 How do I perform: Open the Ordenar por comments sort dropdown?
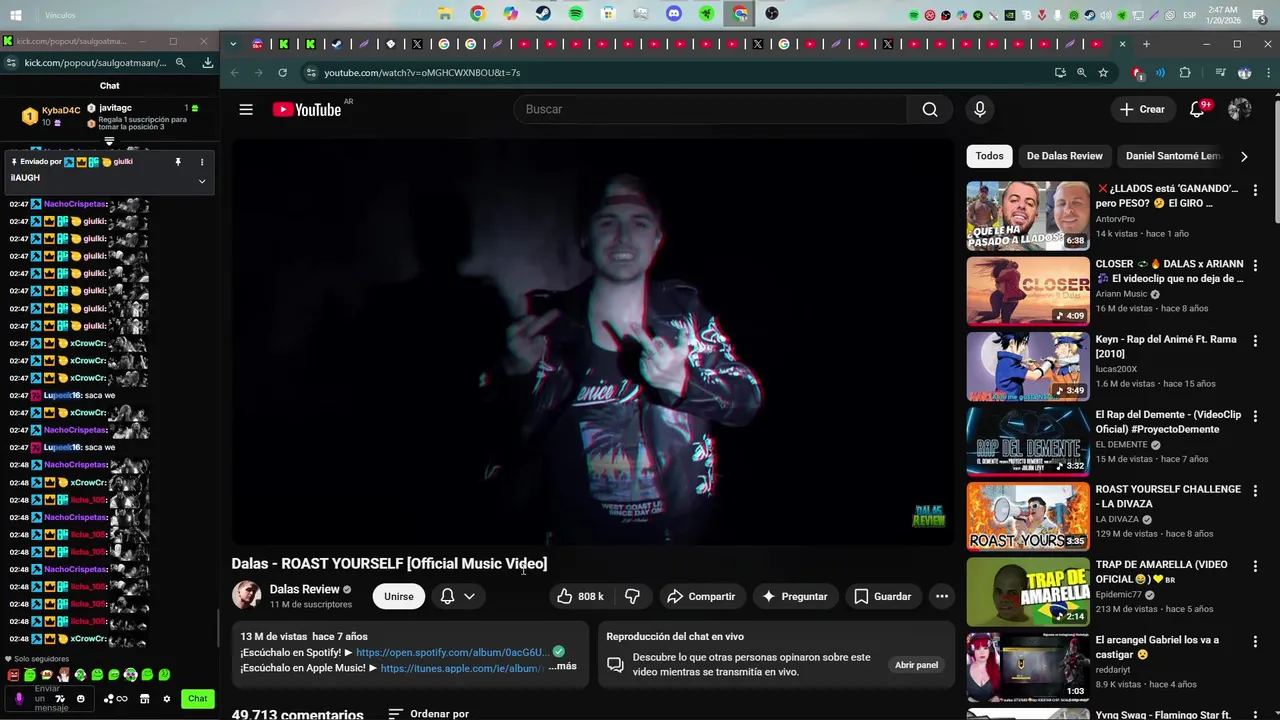pos(428,714)
